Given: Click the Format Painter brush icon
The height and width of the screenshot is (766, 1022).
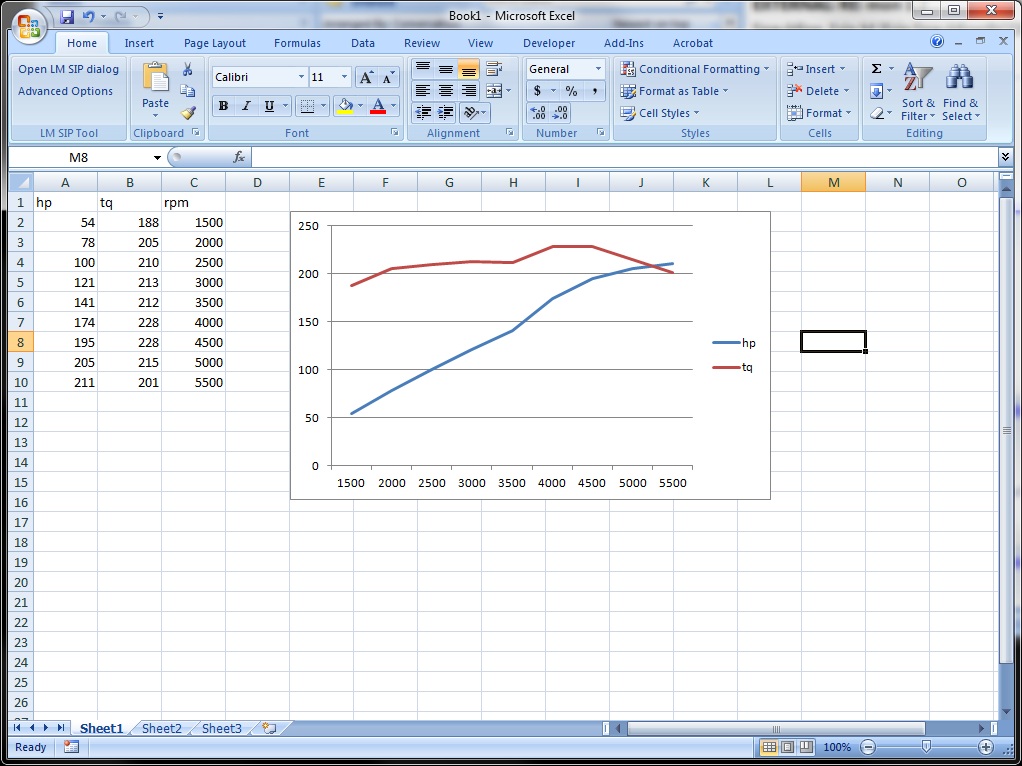Looking at the screenshot, I should [x=187, y=112].
